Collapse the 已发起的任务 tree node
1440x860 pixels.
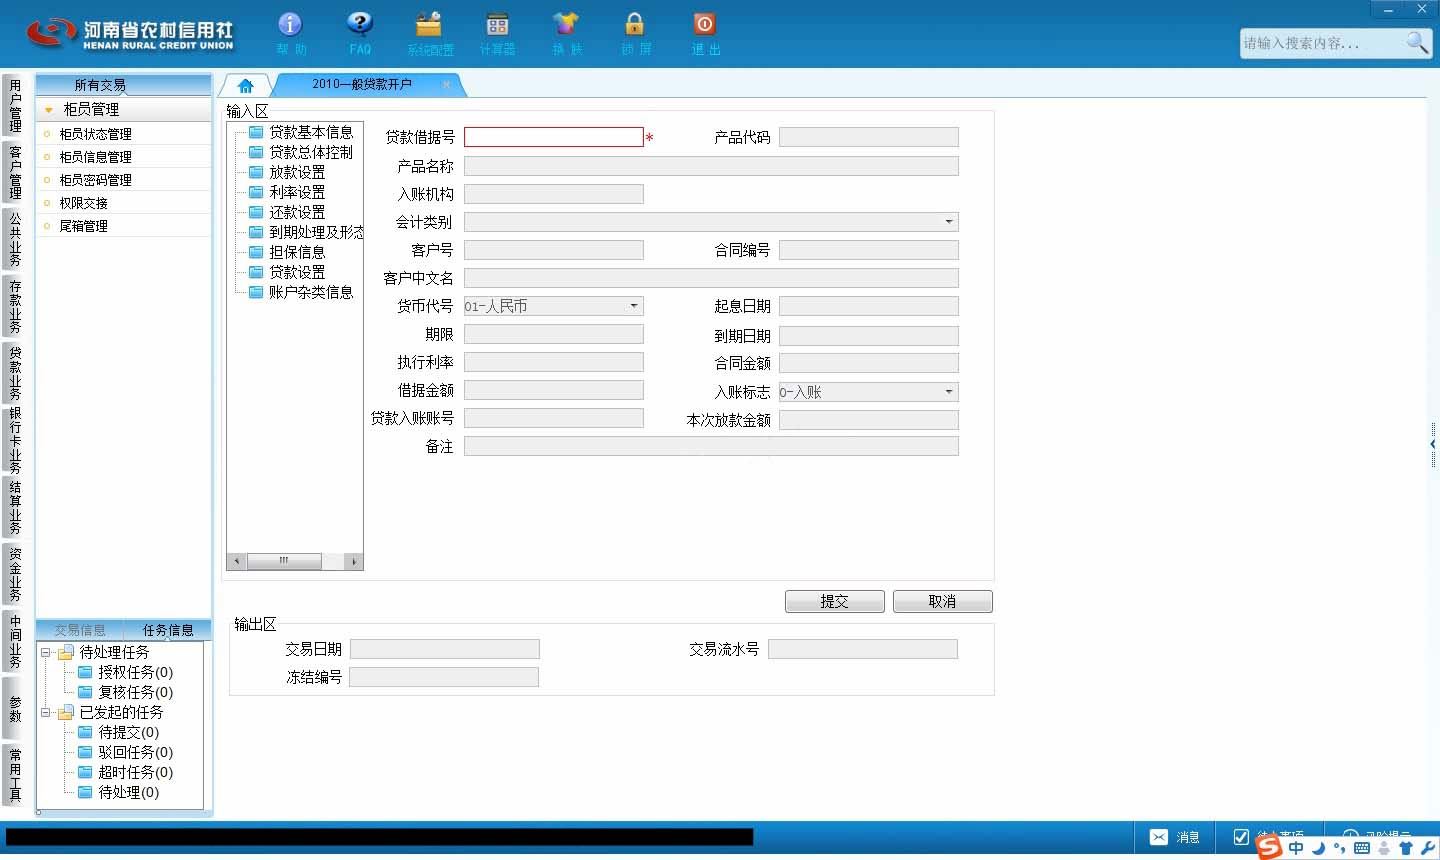click(45, 712)
